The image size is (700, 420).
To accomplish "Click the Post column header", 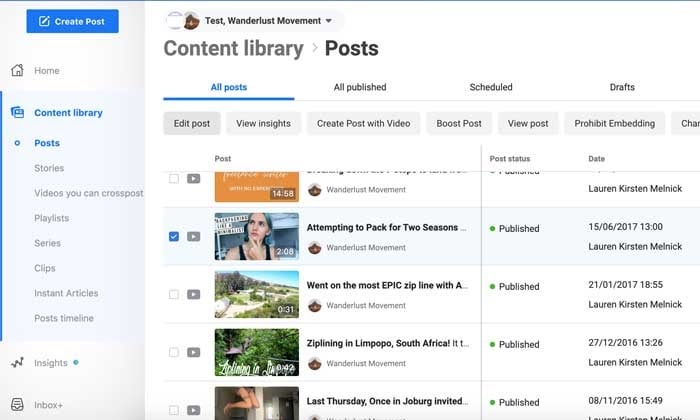I will pos(223,158).
